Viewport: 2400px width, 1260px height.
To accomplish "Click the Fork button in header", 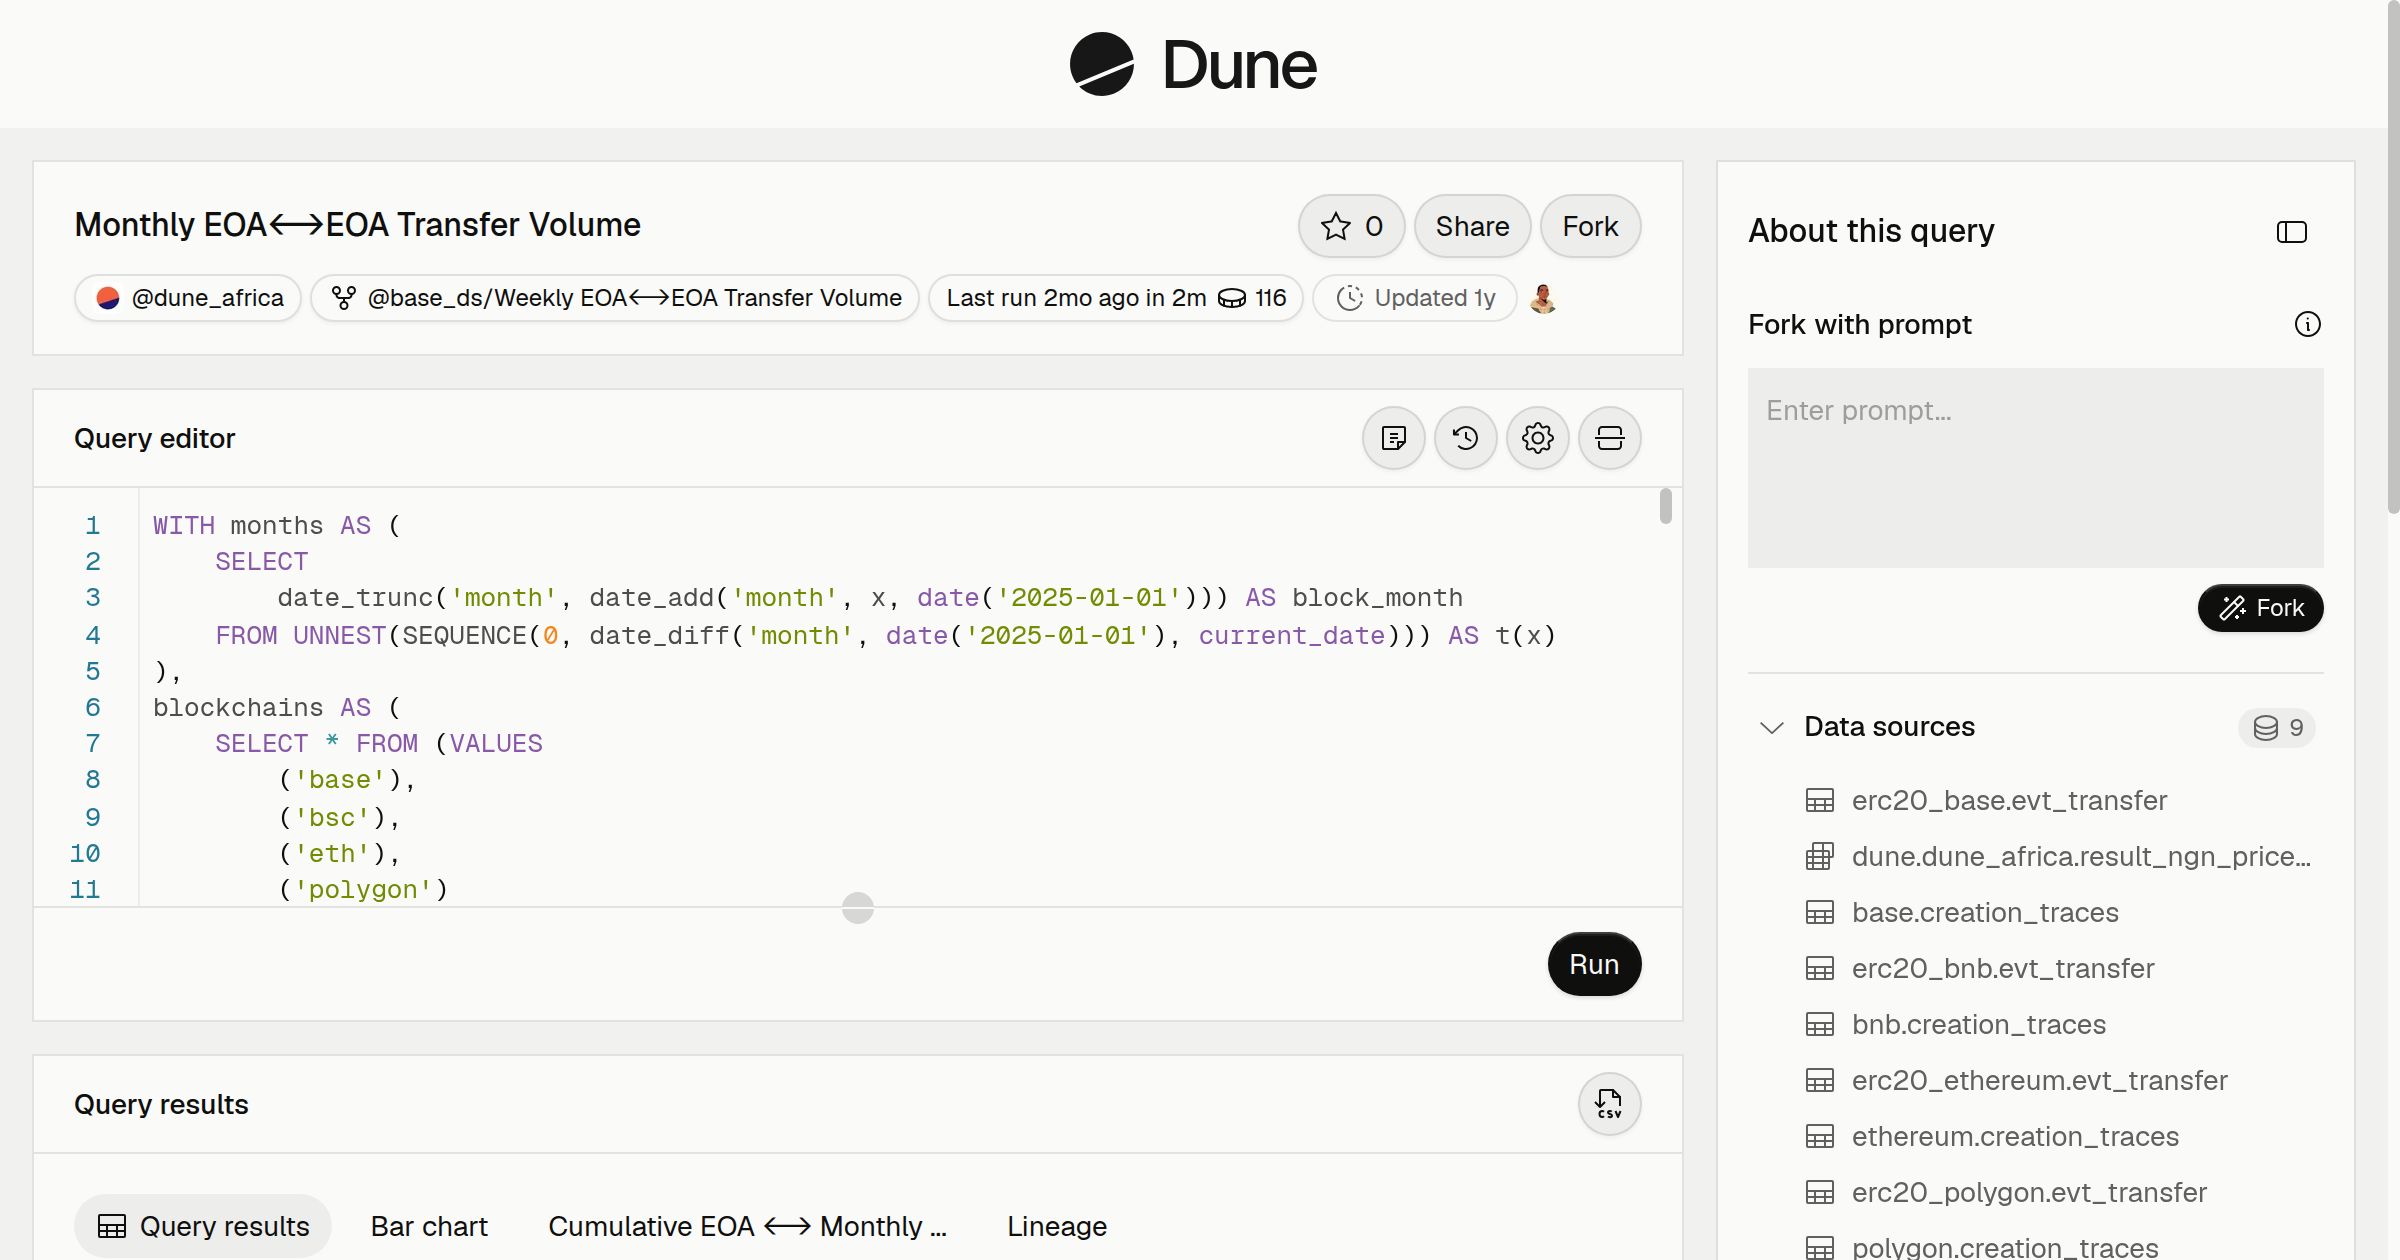I will pyautogui.click(x=1590, y=226).
